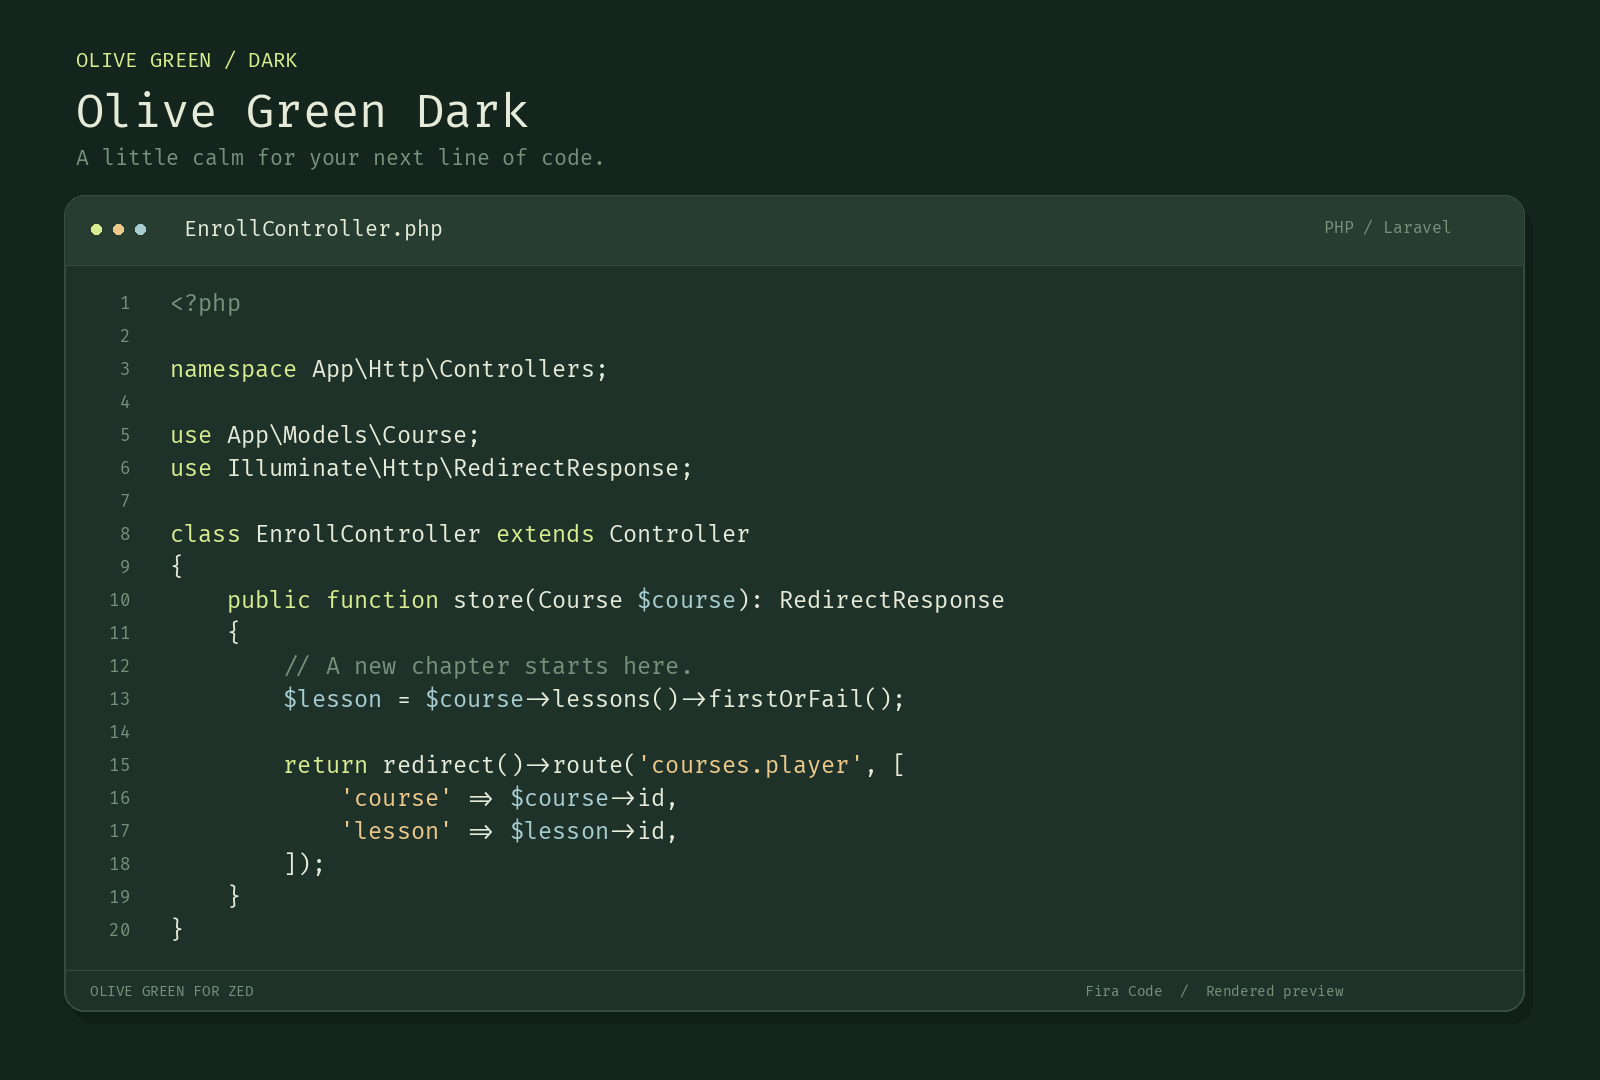This screenshot has height=1080, width=1600.
Task: Click 'App\Http\Controllers;' on line 3
Action: tap(460, 369)
